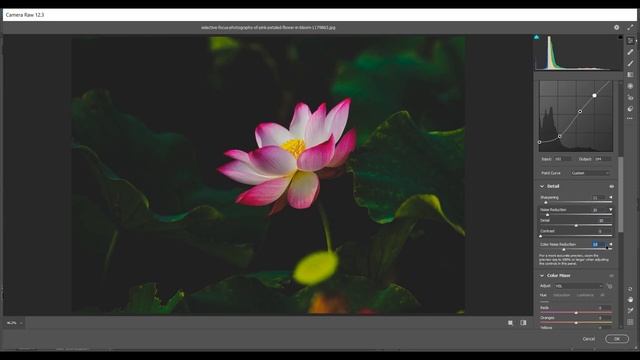This screenshot has width=640, height=360.
Task: Toggle full screen mode icon
Action: point(630,27)
